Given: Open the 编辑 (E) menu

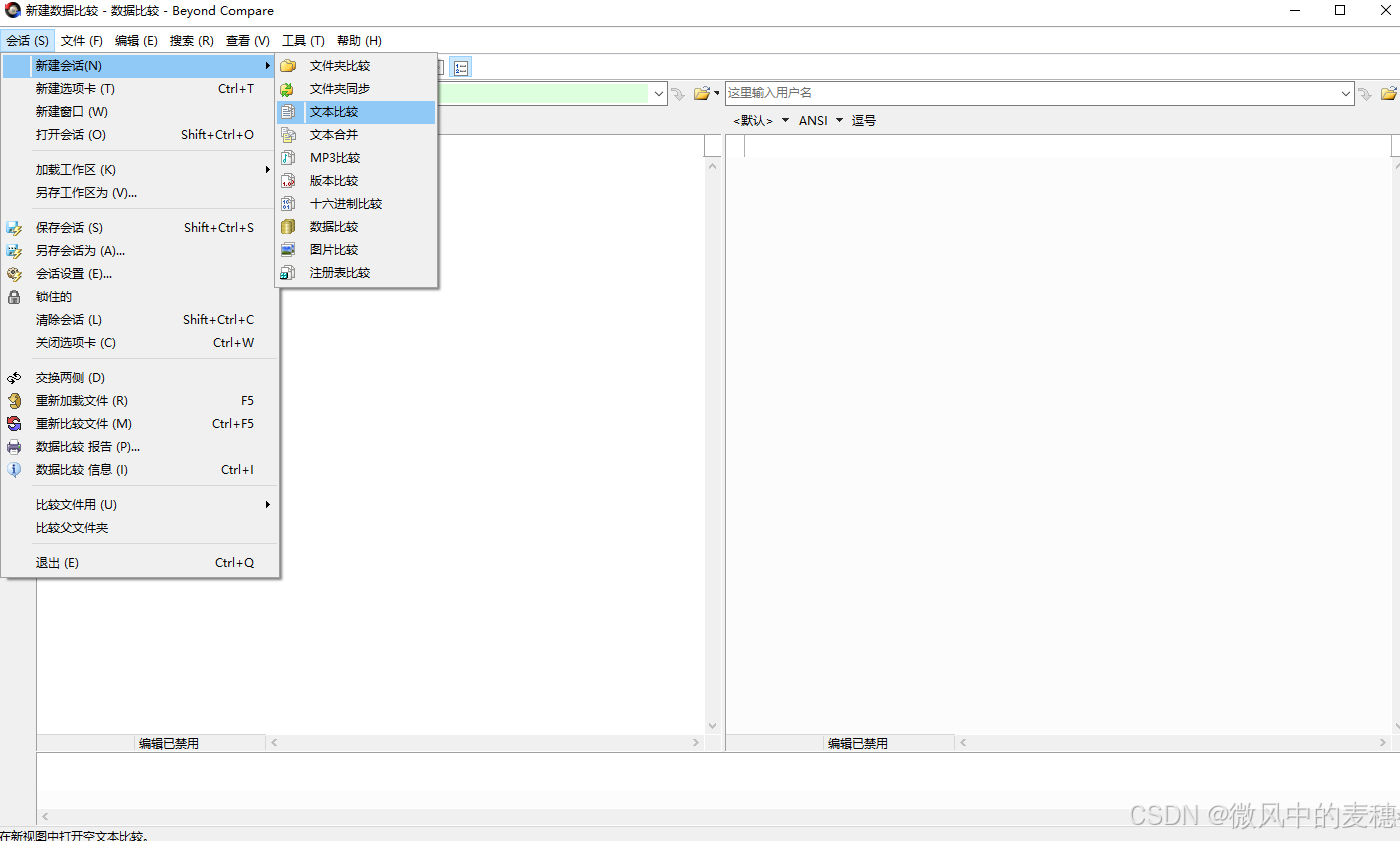Looking at the screenshot, I should pos(136,41).
